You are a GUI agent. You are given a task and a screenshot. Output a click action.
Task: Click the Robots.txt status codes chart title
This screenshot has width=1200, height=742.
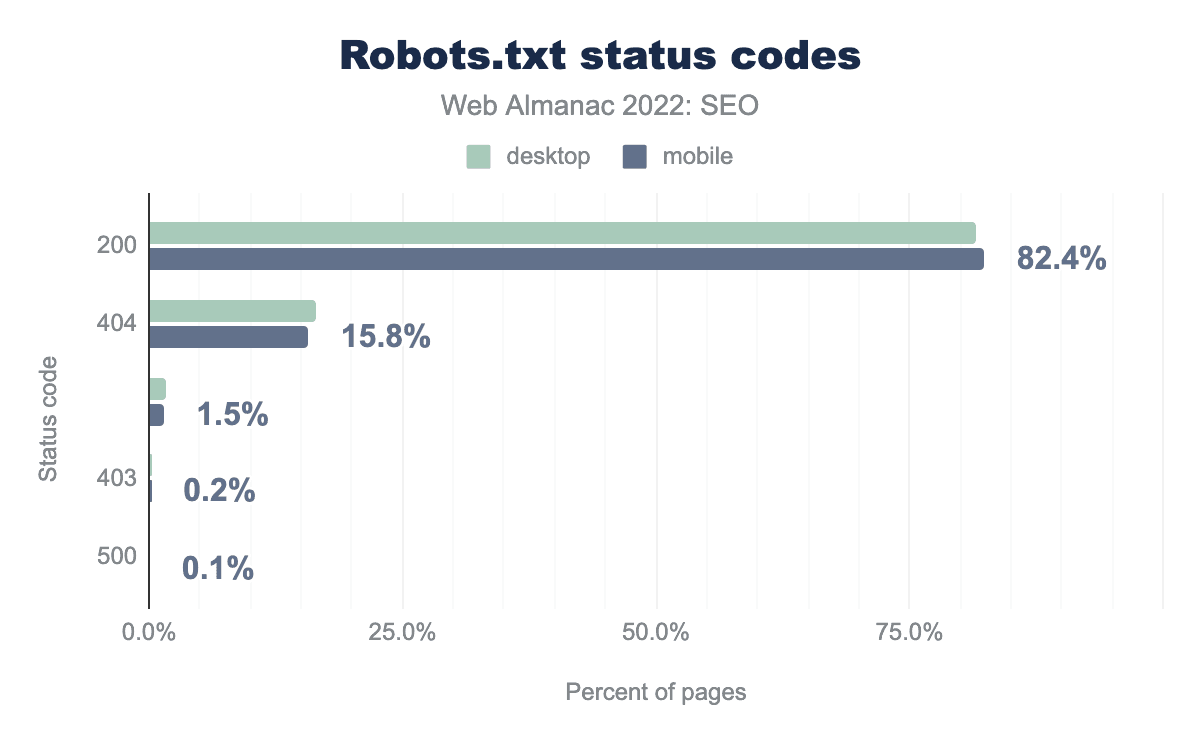click(600, 56)
